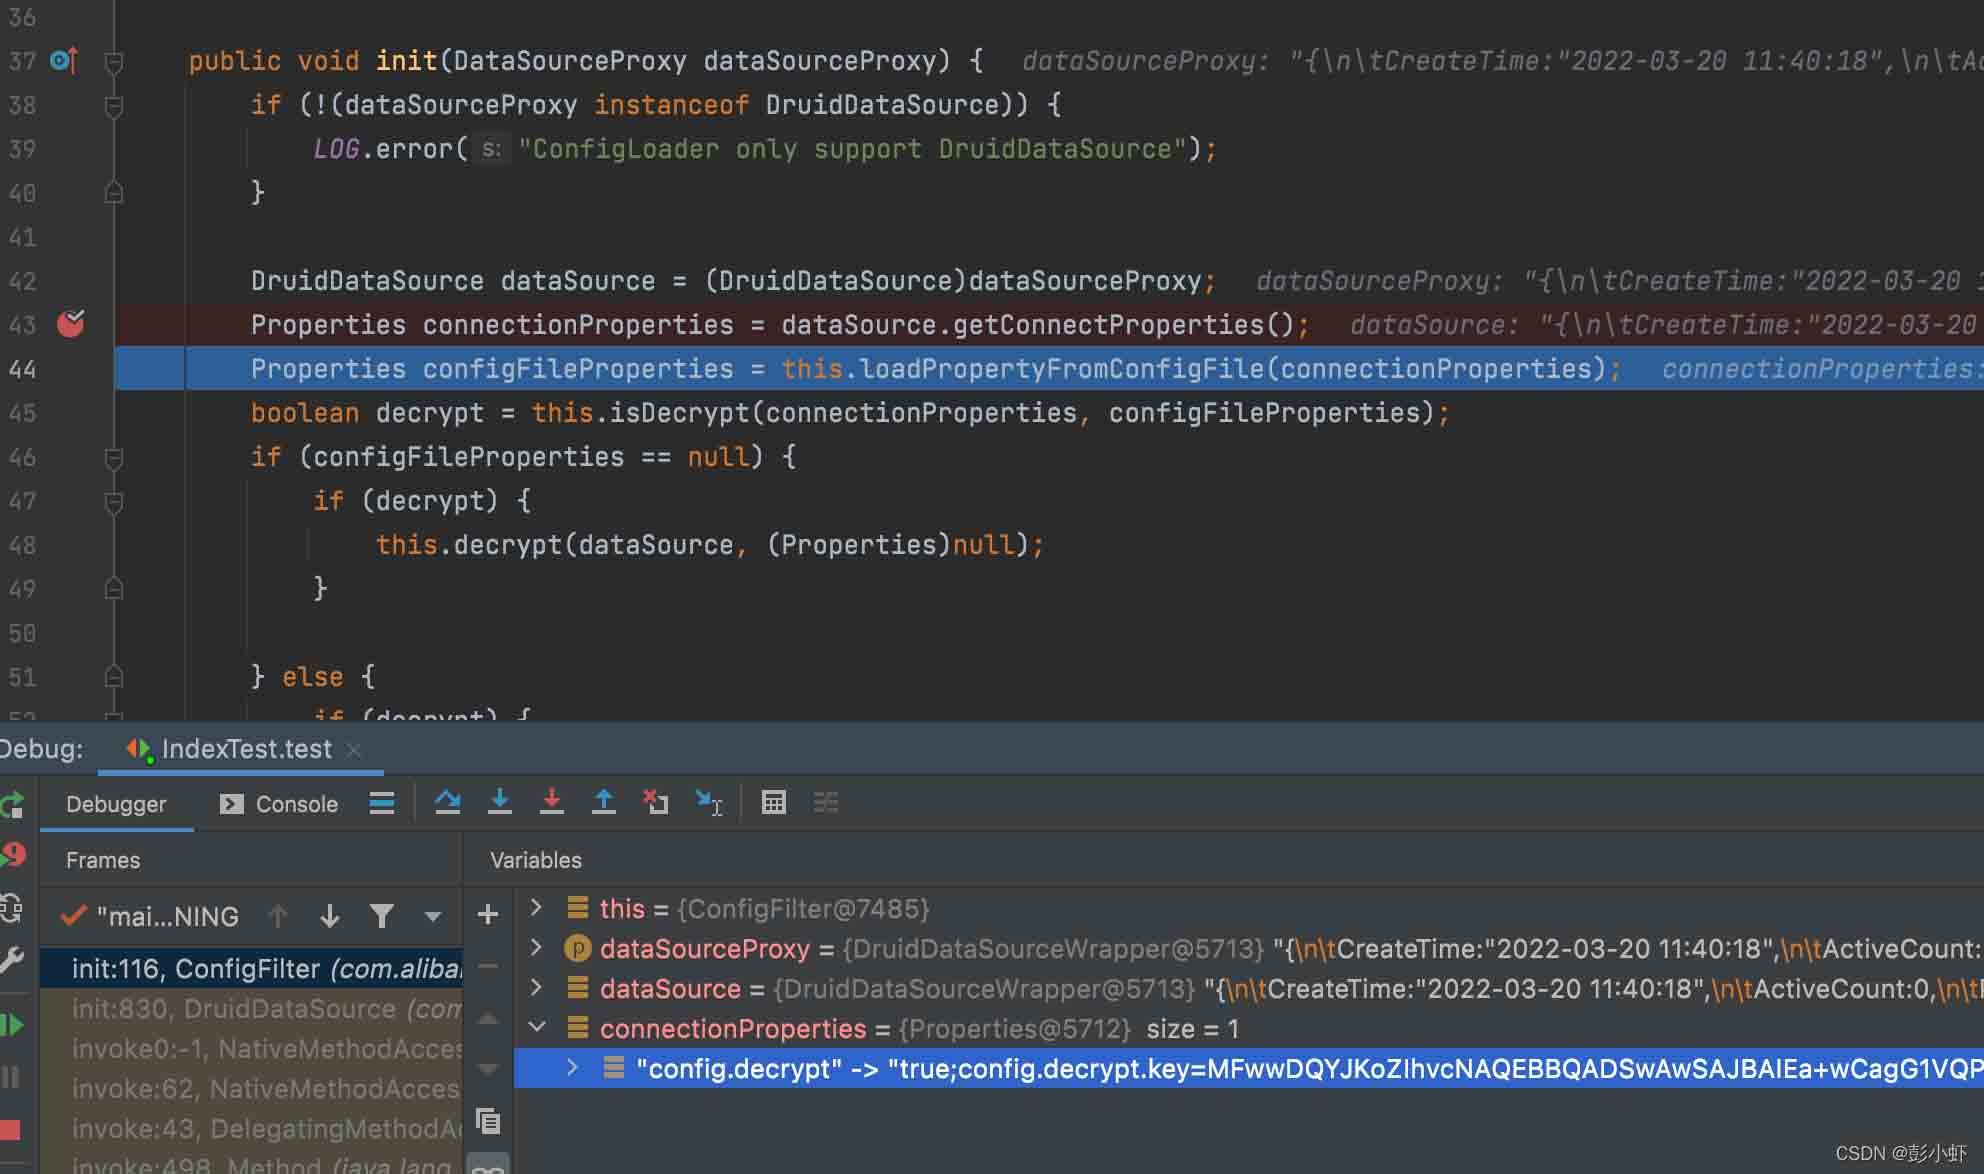
Task: Switch to the Console tab
Action: tap(279, 804)
